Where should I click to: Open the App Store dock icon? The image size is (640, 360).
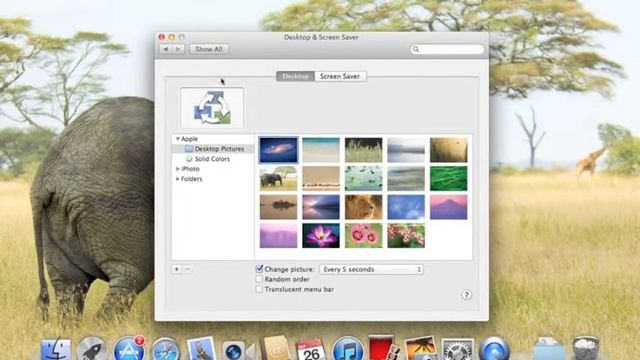(x=129, y=349)
